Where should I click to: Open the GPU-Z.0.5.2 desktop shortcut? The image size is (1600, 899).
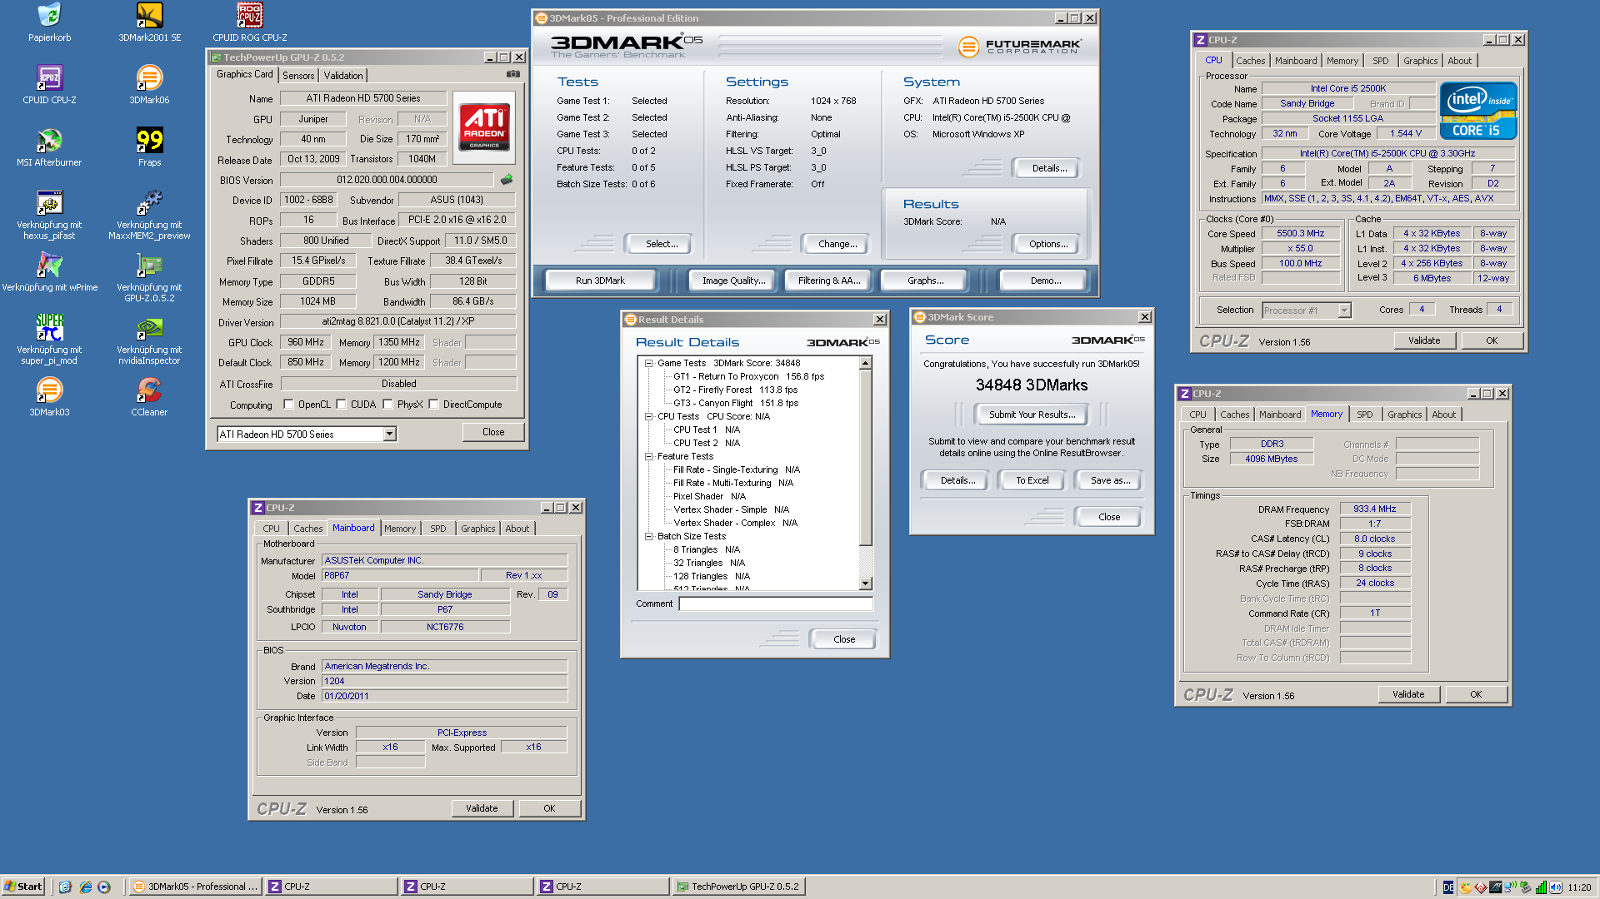149,276
